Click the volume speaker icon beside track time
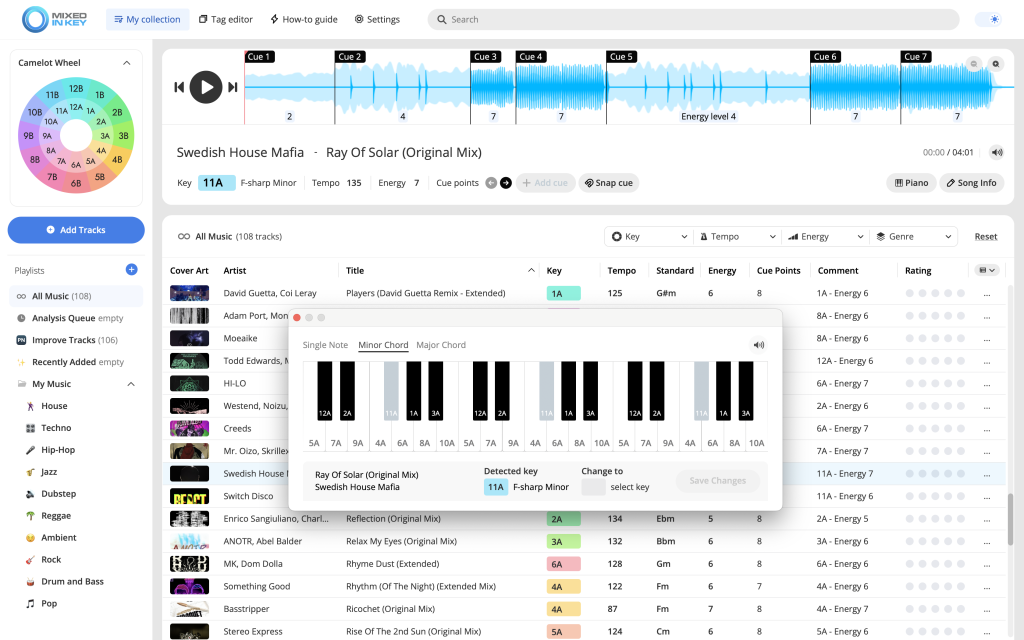The width and height of the screenshot is (1024, 640). pyautogui.click(x=996, y=153)
